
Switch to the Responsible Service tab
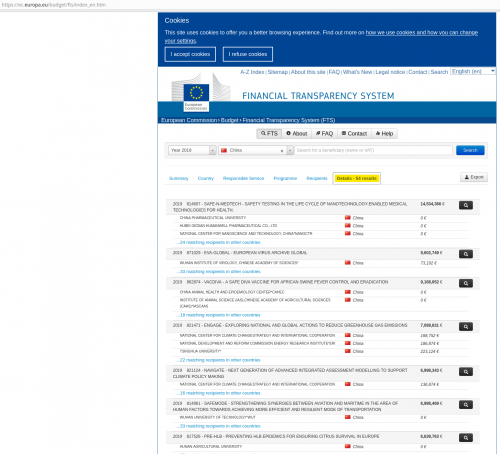(243, 178)
